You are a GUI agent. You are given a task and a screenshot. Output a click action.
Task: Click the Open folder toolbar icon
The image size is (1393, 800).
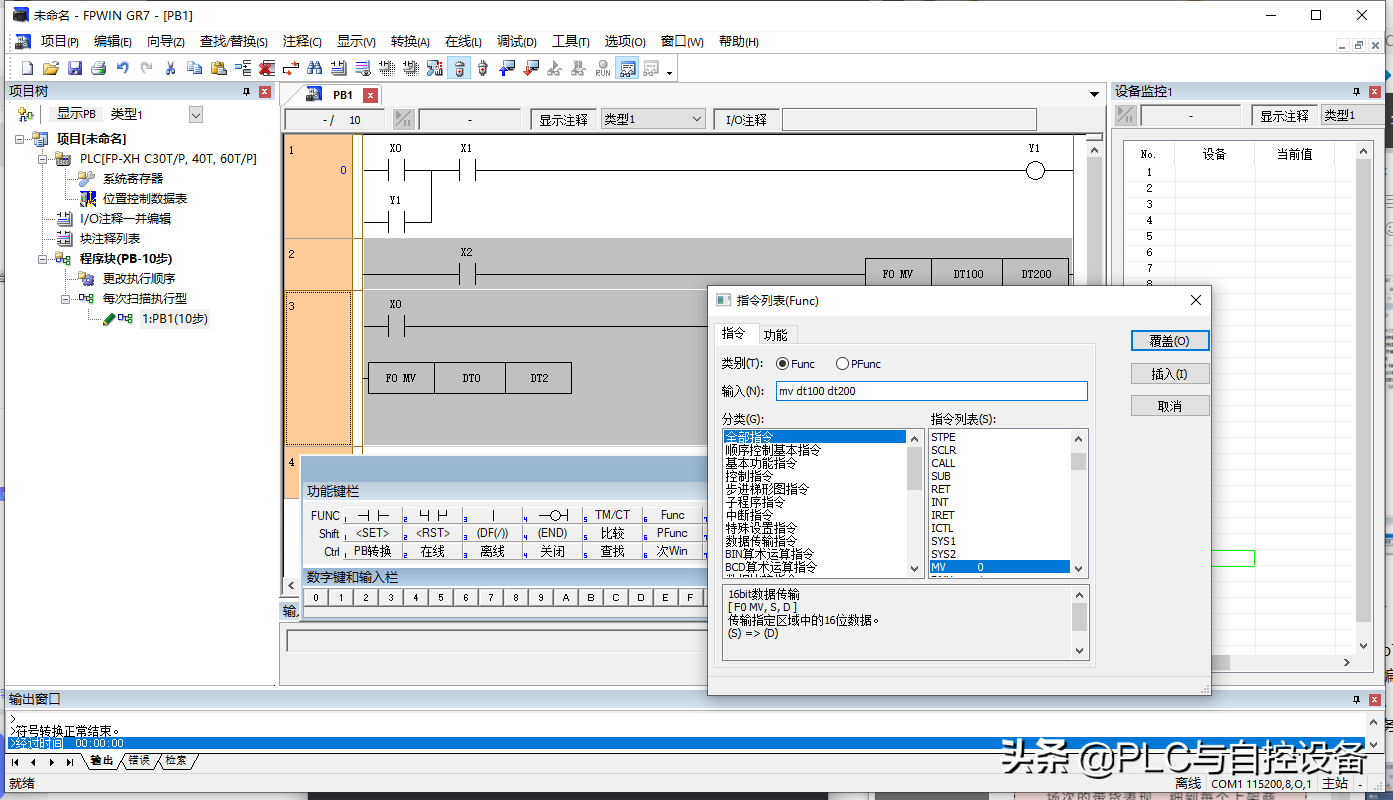pyautogui.click(x=51, y=69)
